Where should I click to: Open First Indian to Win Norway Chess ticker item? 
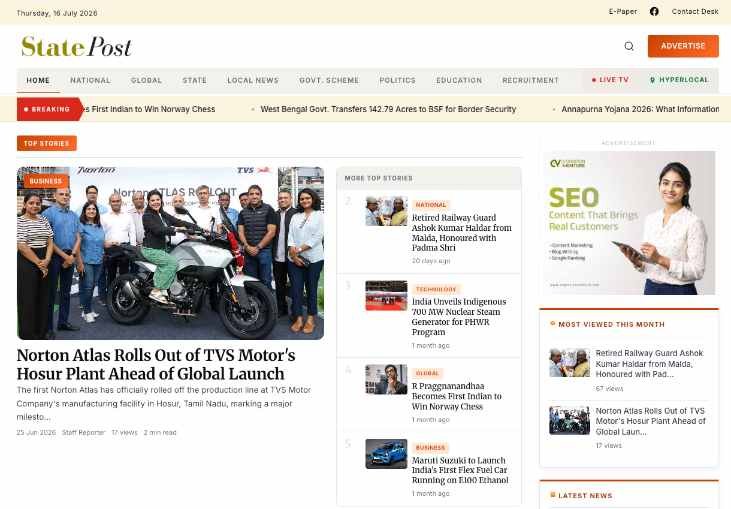(150, 109)
